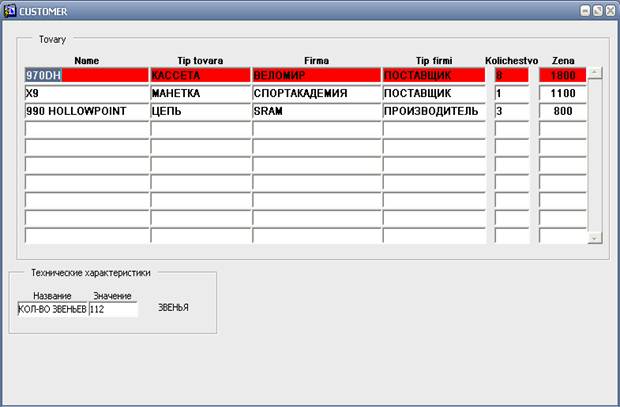Click the scrollbar up arrow in Tovary
The width and height of the screenshot is (620, 407).
point(595,73)
